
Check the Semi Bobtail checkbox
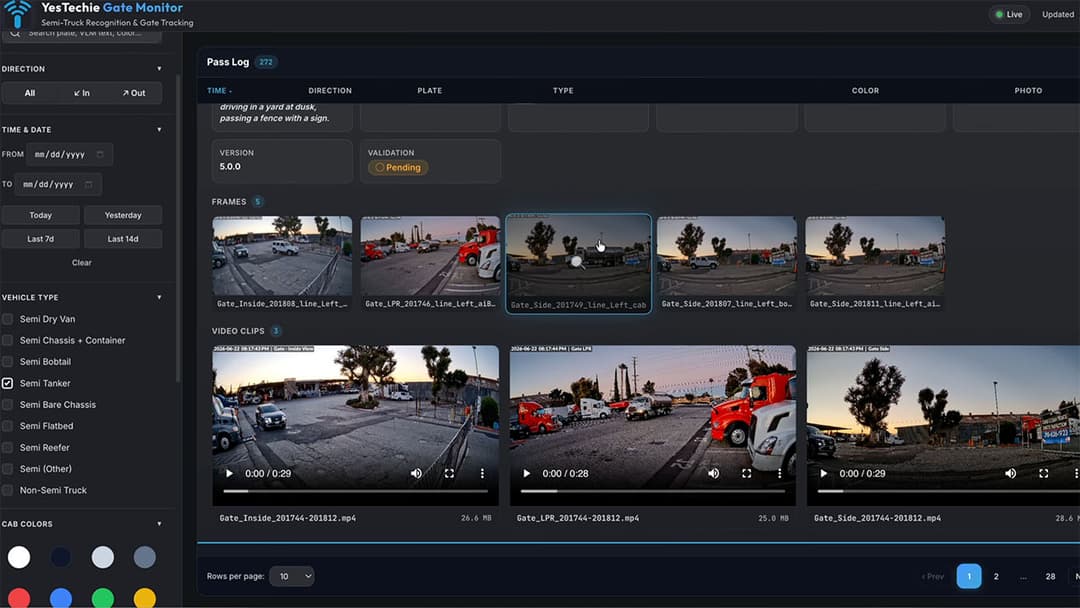(x=8, y=362)
